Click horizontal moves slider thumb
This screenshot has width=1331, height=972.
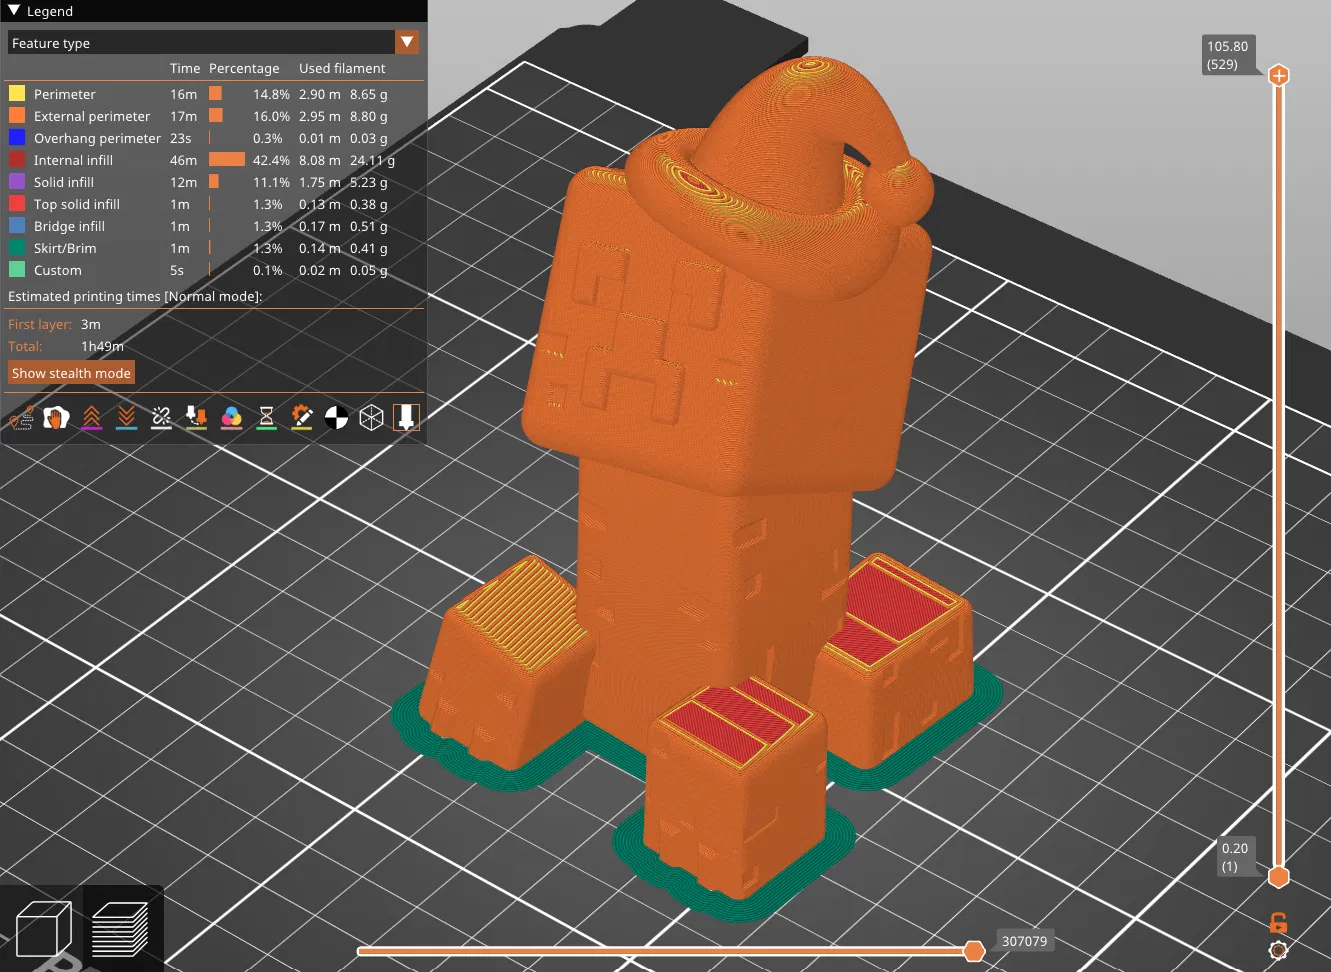(974, 950)
